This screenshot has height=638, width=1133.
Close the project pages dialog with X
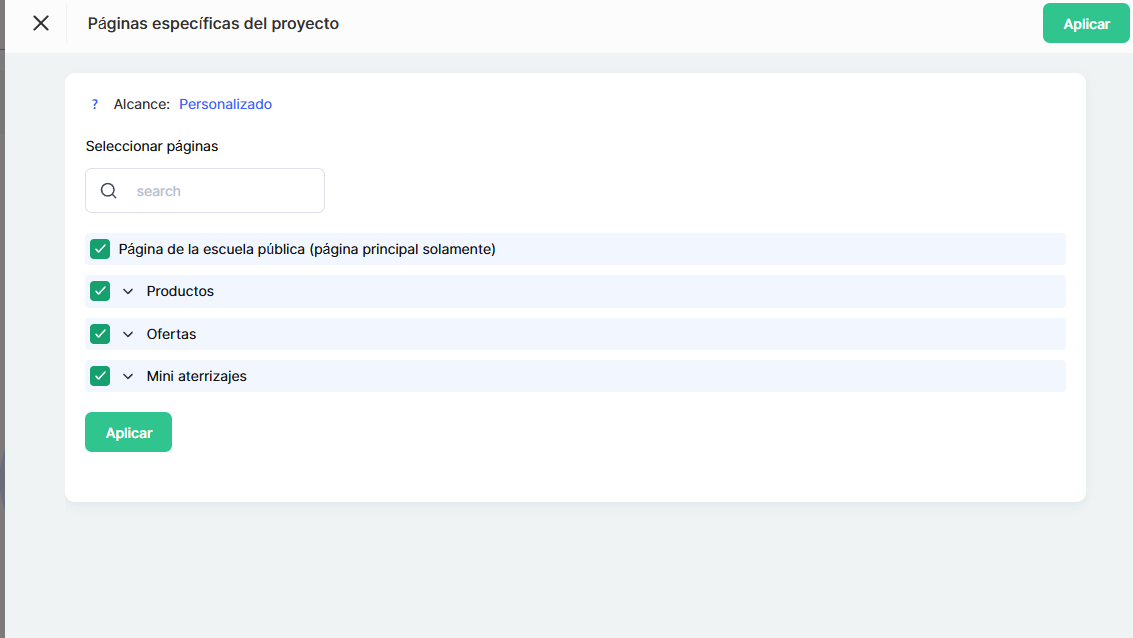pos(41,23)
